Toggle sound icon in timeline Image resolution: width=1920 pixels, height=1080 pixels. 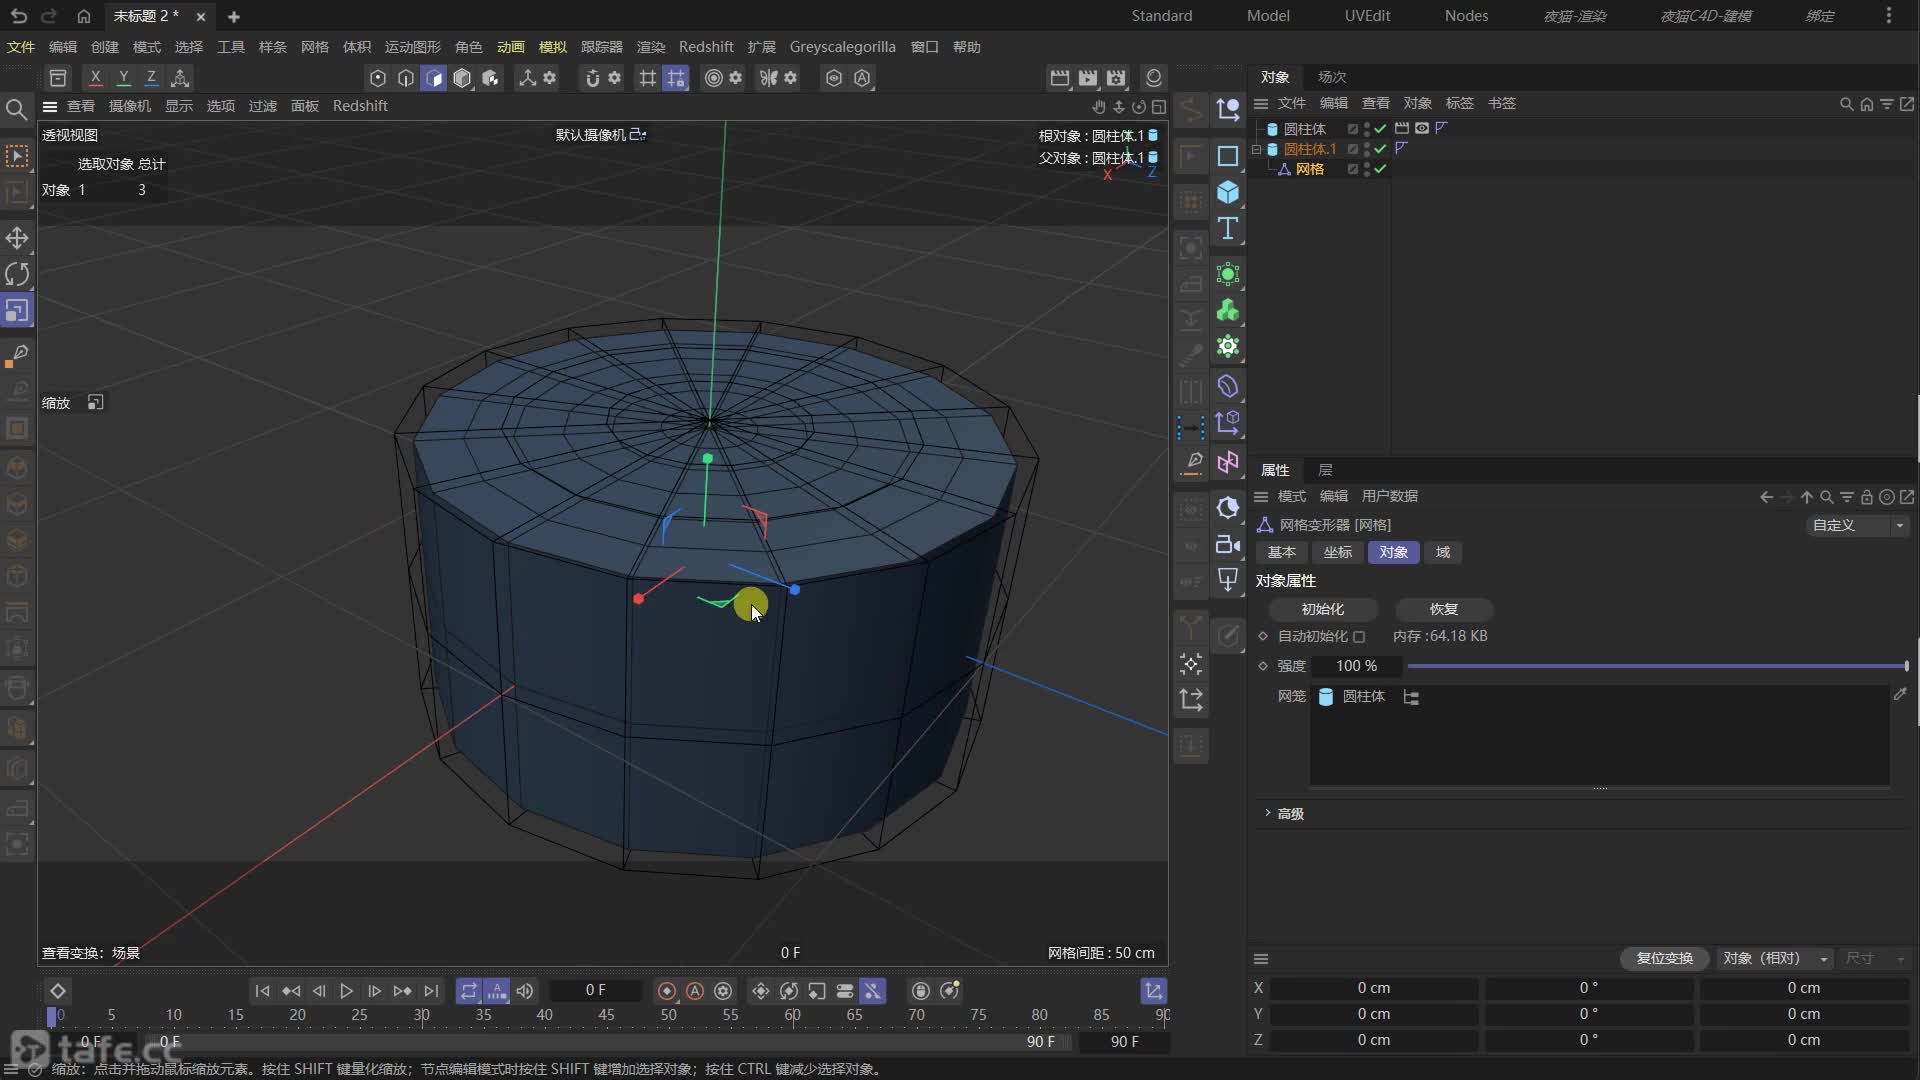point(525,991)
